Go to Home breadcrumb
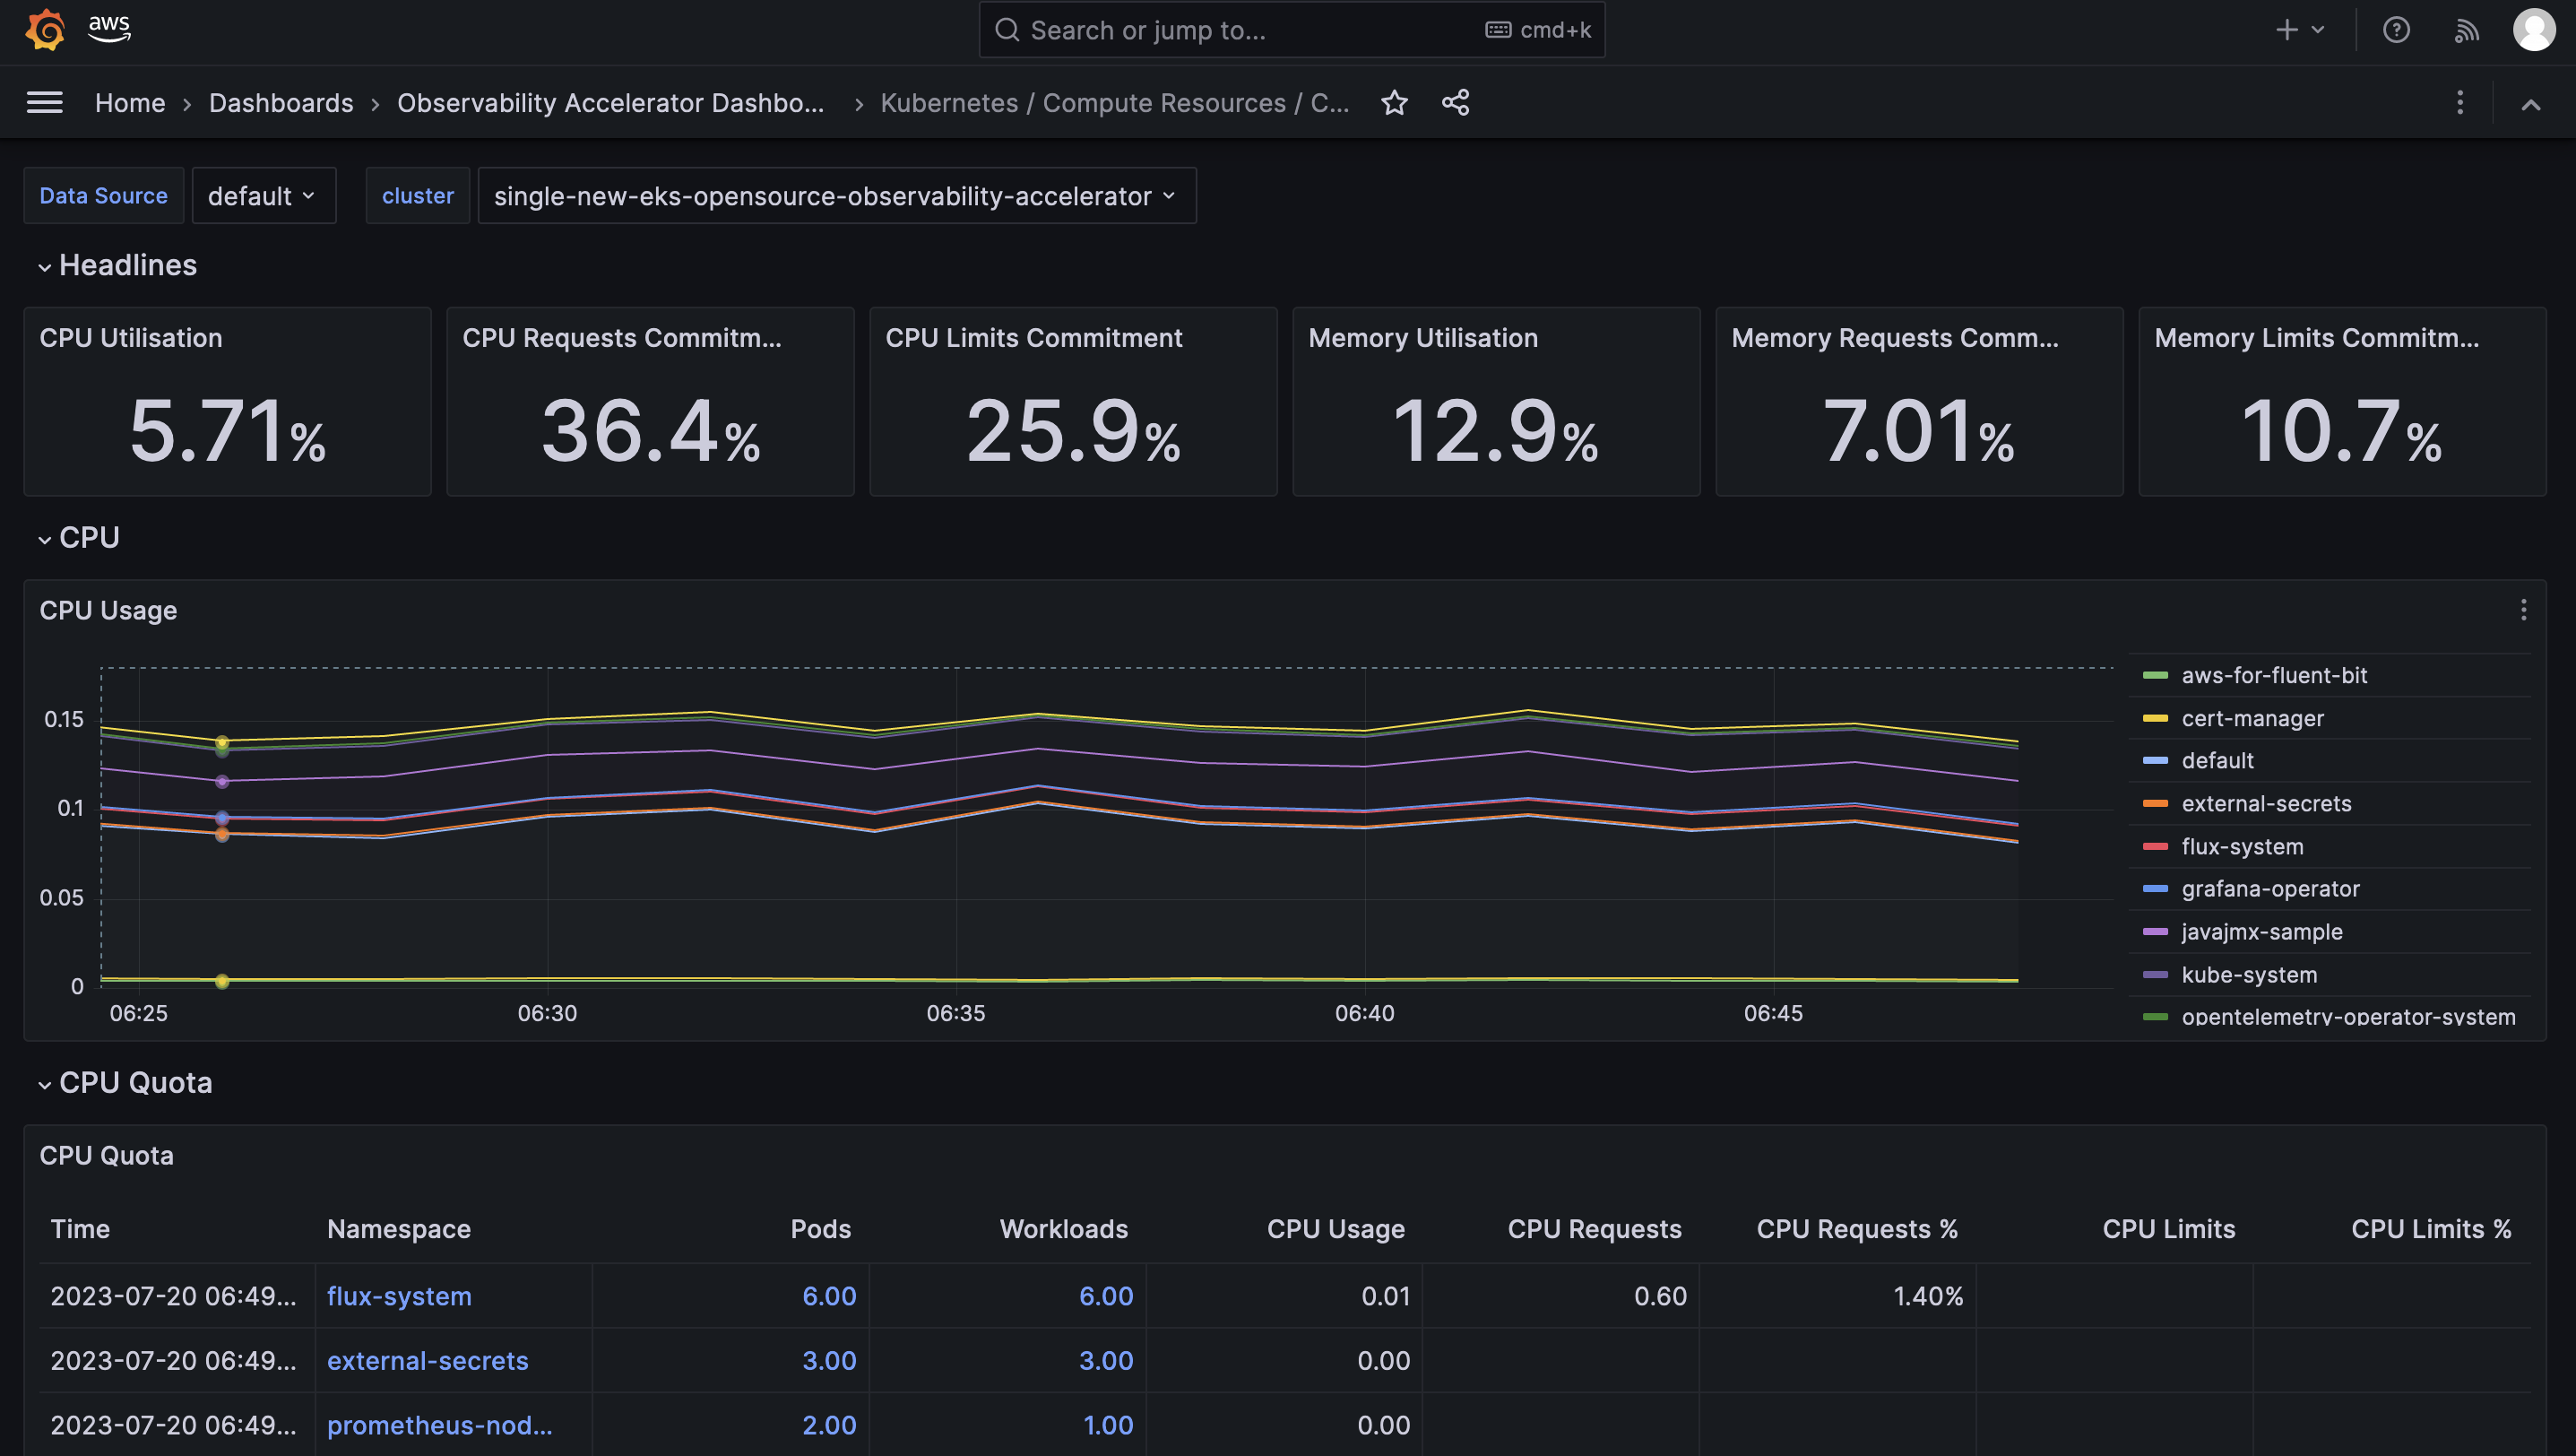 click(x=130, y=103)
